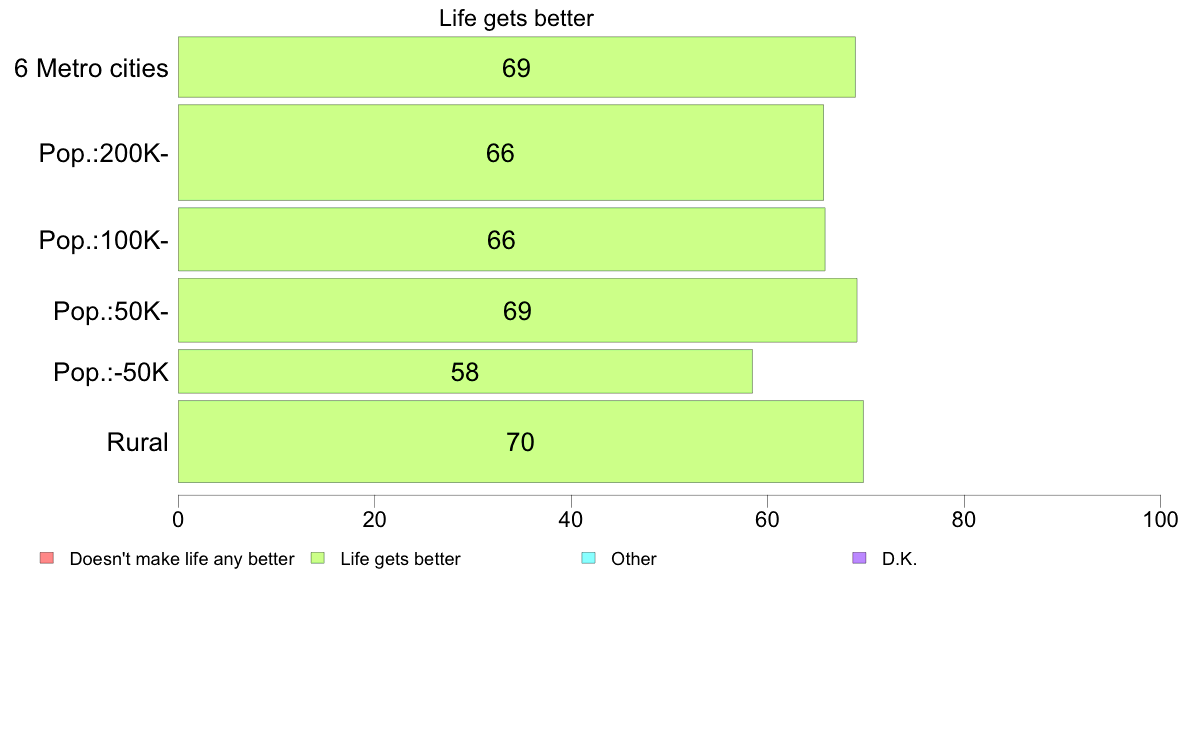
Task: Click the 60 tick label on x-axis
Action: coord(768,520)
